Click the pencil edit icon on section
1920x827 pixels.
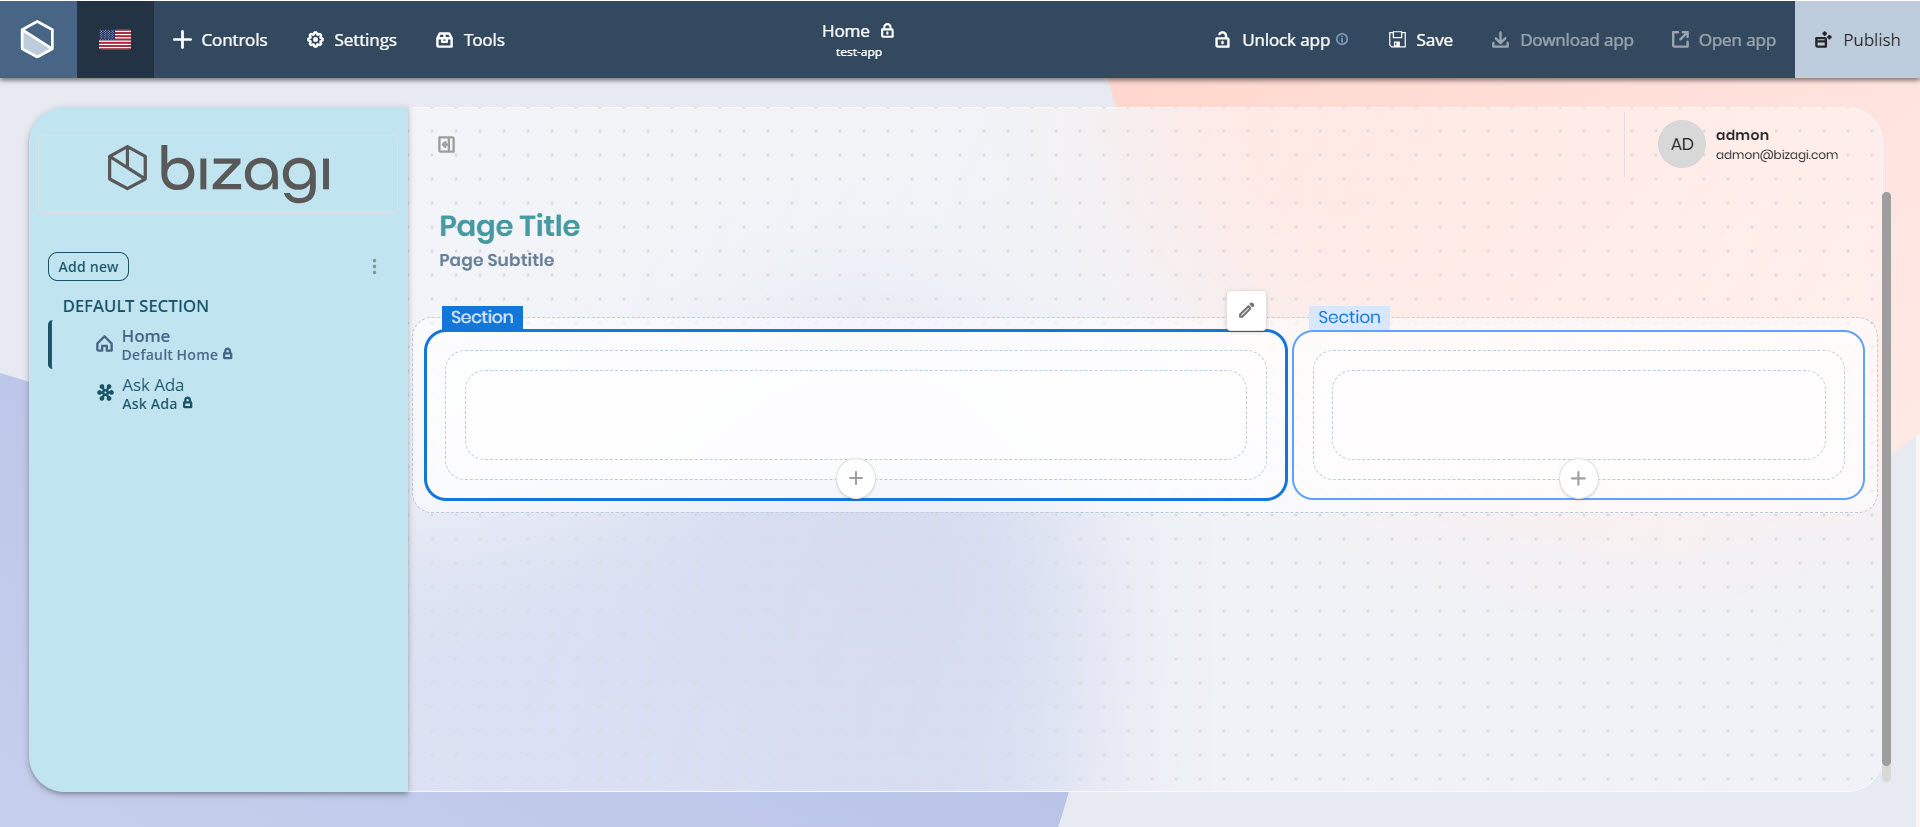pos(1246,311)
